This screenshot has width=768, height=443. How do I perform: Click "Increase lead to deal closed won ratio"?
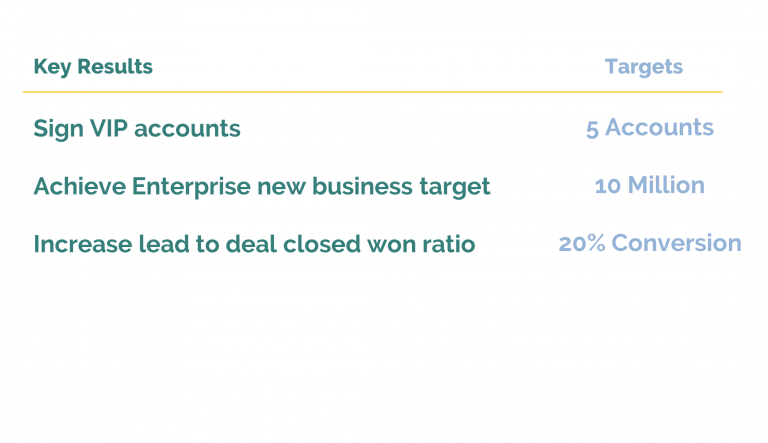pos(253,244)
